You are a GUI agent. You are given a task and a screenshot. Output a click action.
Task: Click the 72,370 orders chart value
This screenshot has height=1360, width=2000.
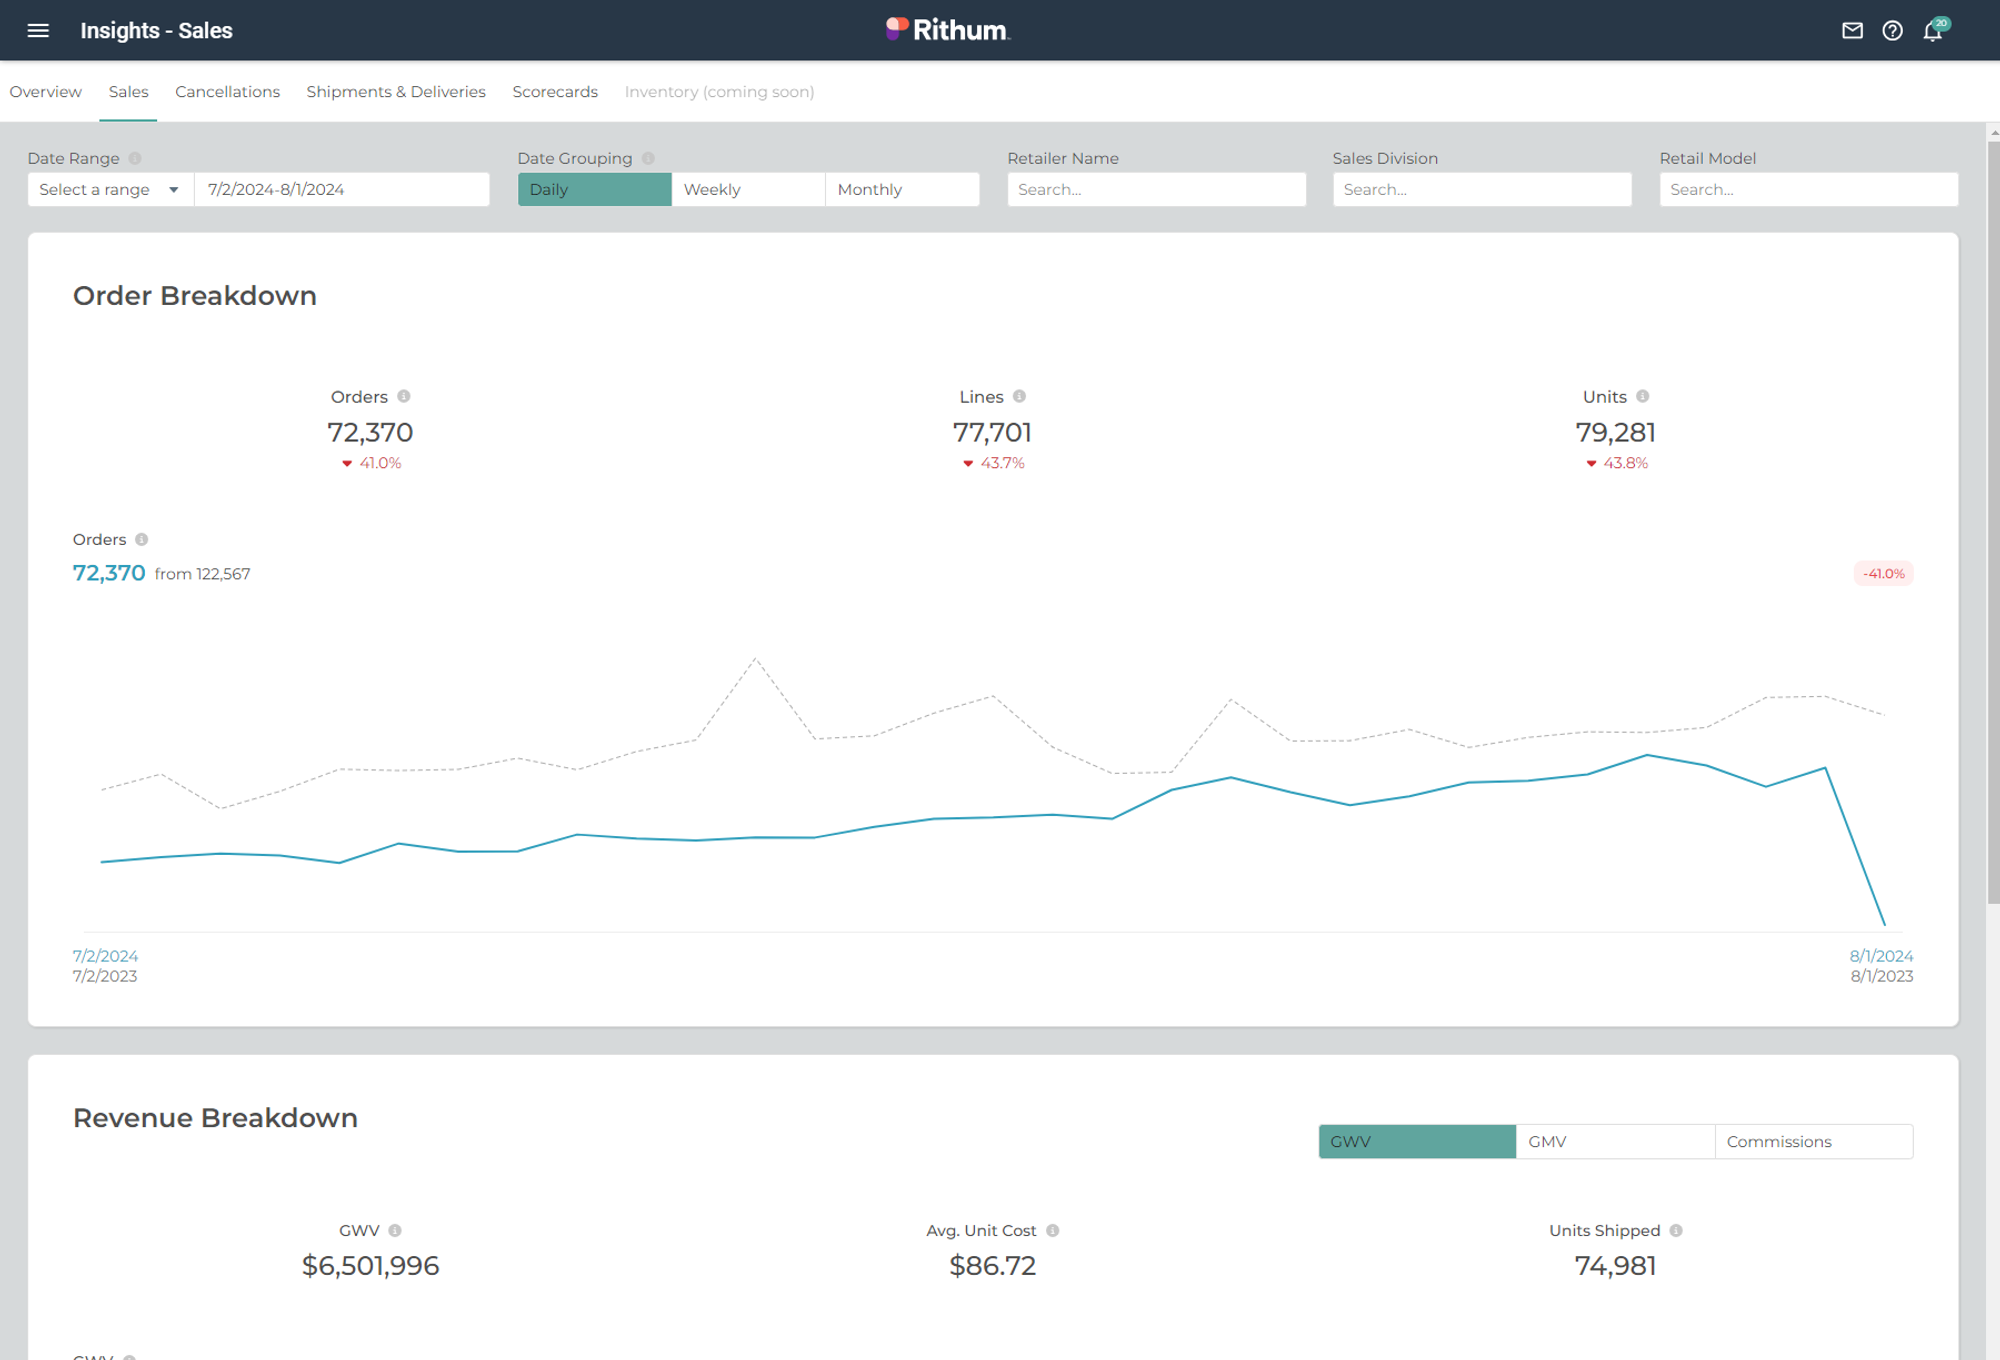click(109, 573)
